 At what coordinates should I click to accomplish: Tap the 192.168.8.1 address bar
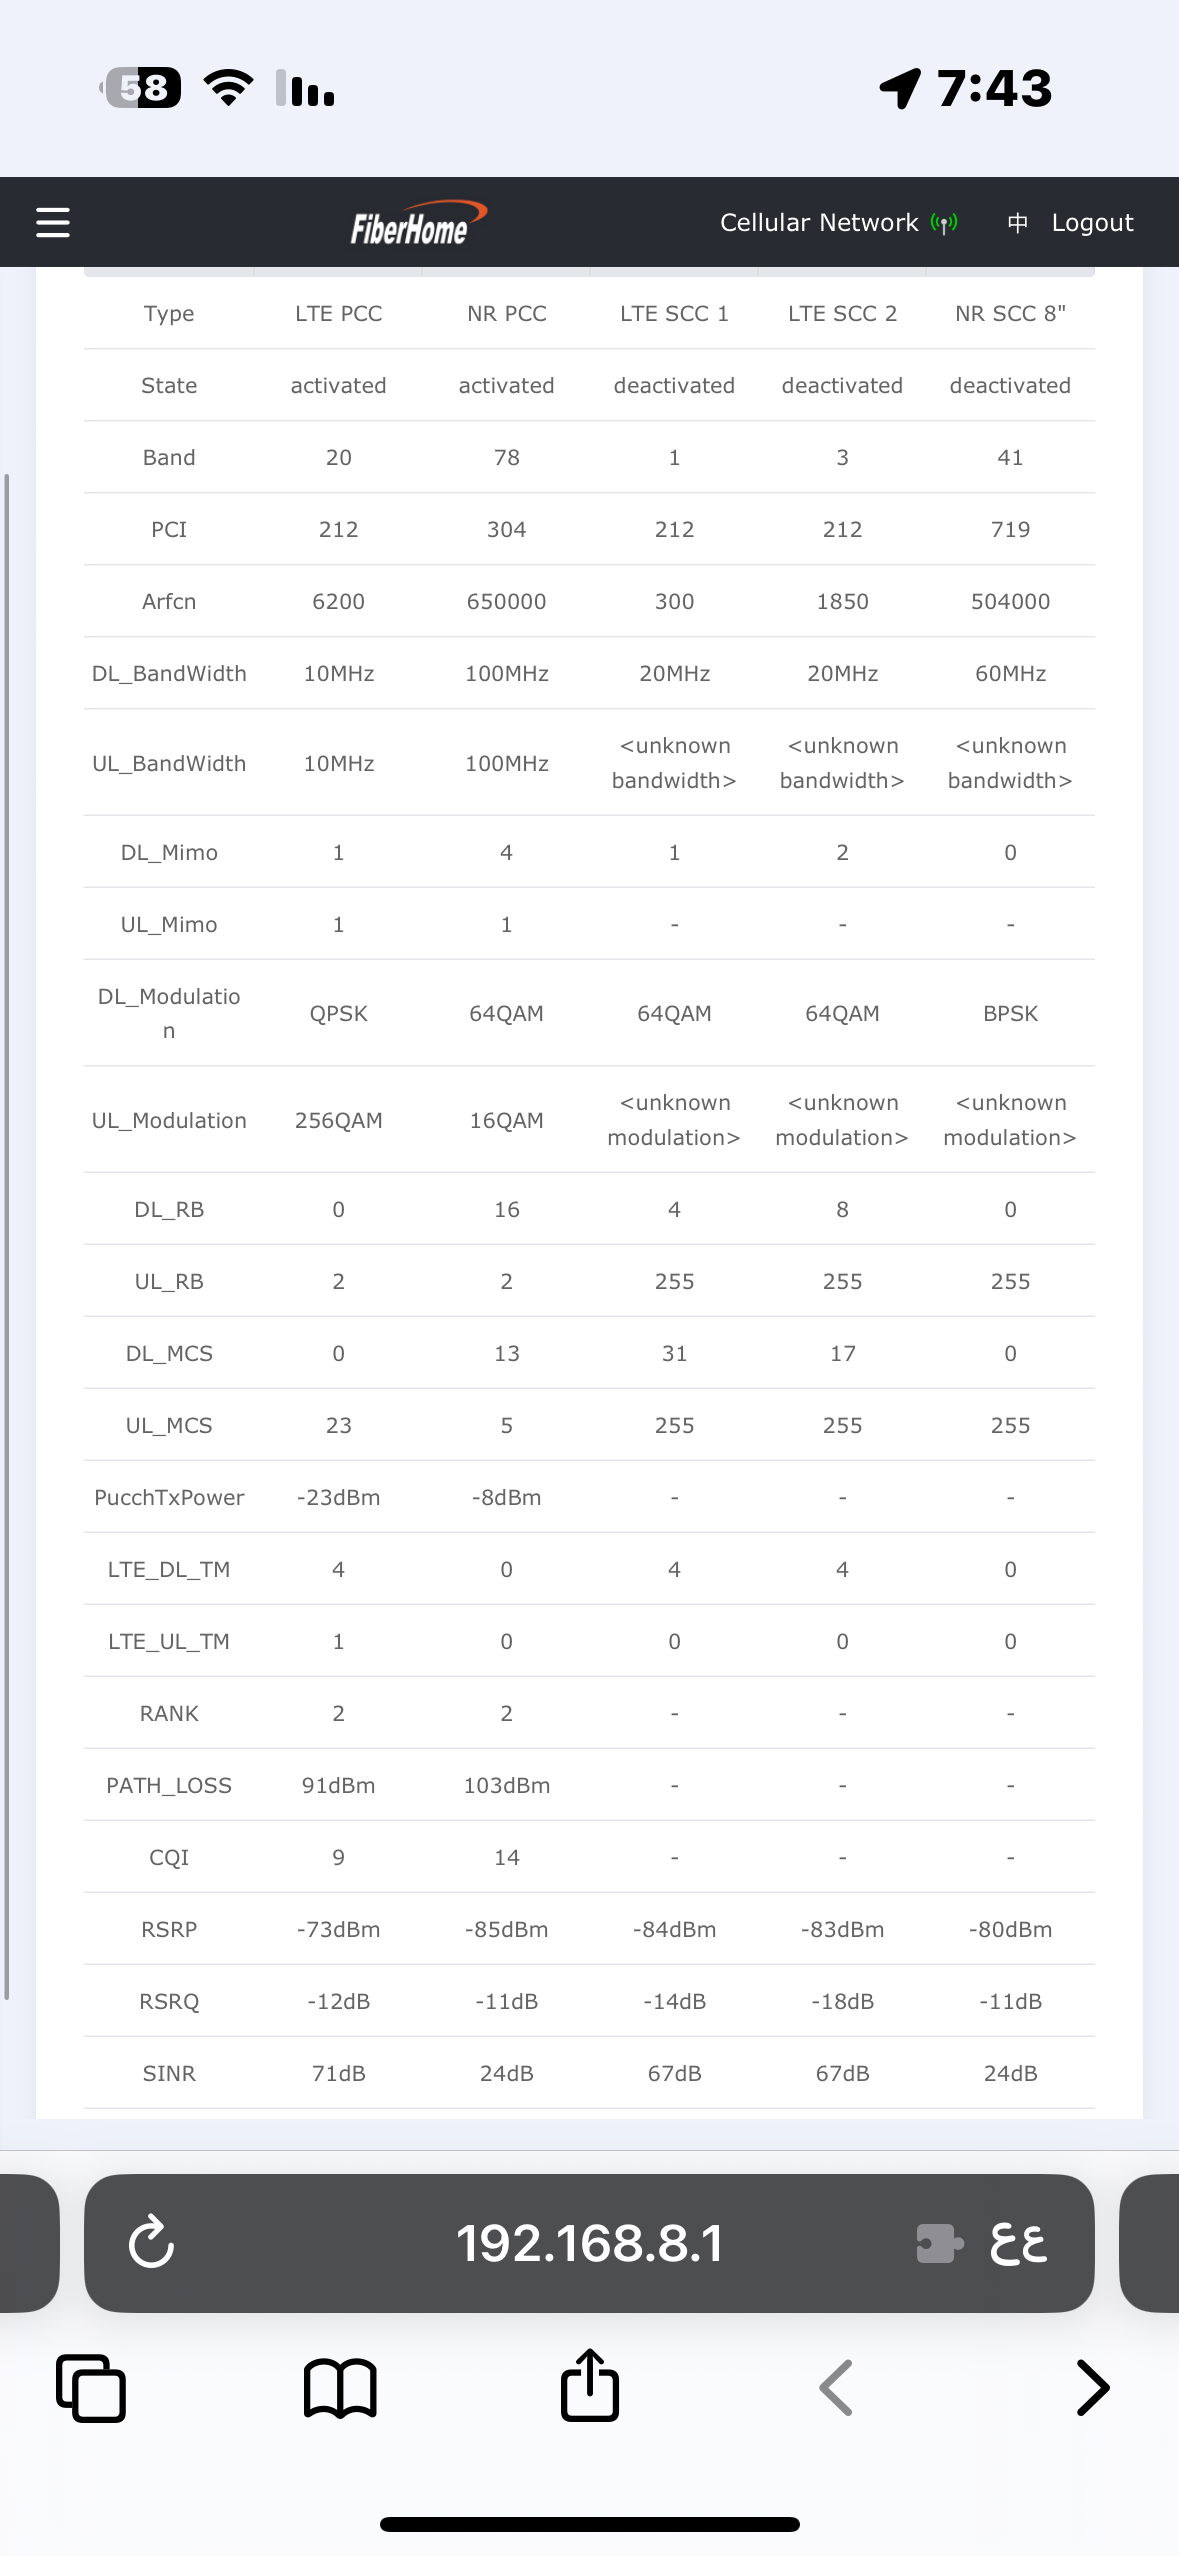589,2242
